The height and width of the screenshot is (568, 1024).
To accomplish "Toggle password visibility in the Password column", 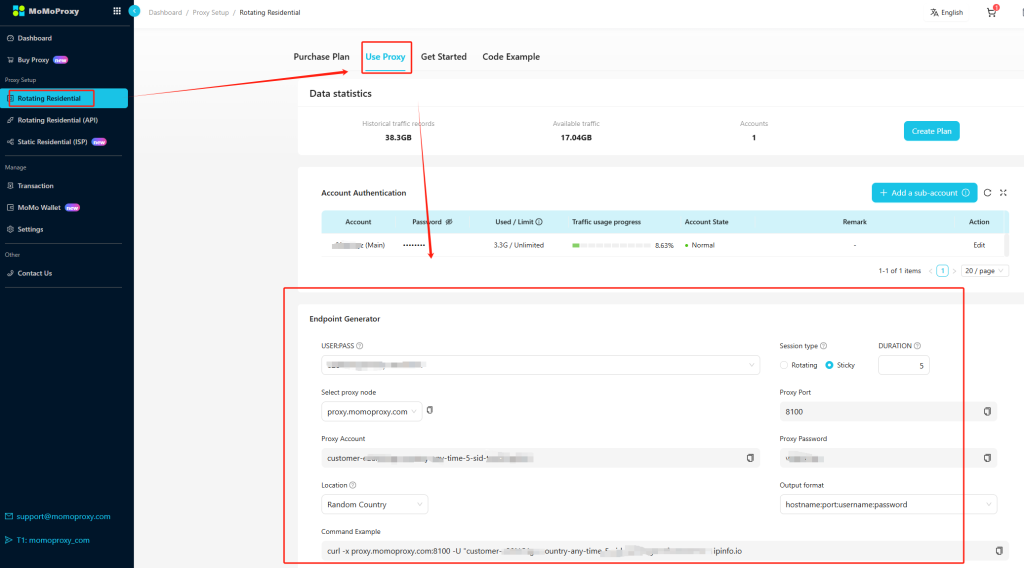I will [449, 222].
